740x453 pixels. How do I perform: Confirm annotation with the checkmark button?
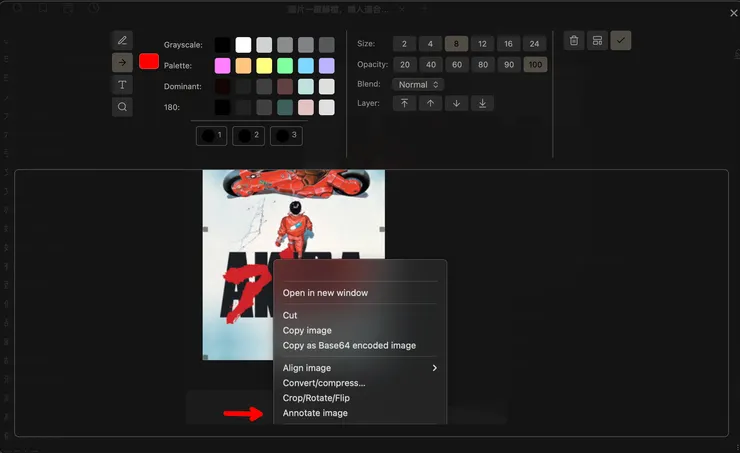[621, 41]
